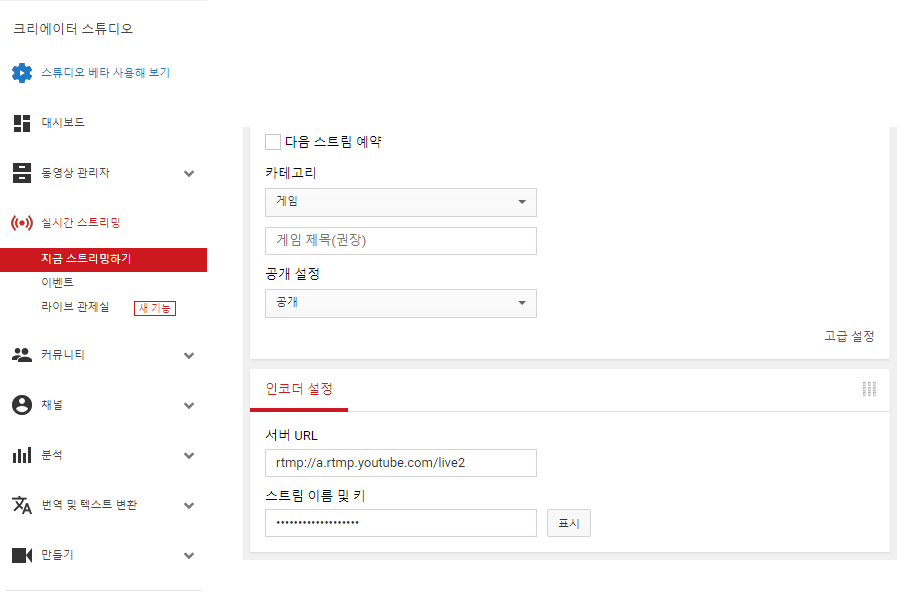Image resolution: width=908 pixels, height=599 pixels.
Task: Click the translation icon
Action: (22, 505)
